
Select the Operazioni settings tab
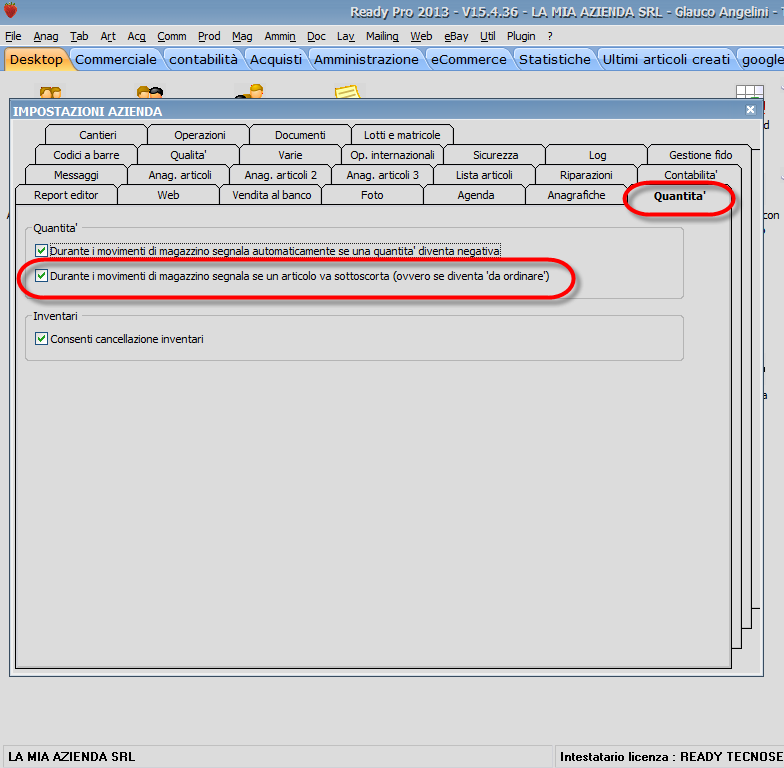[x=200, y=134]
